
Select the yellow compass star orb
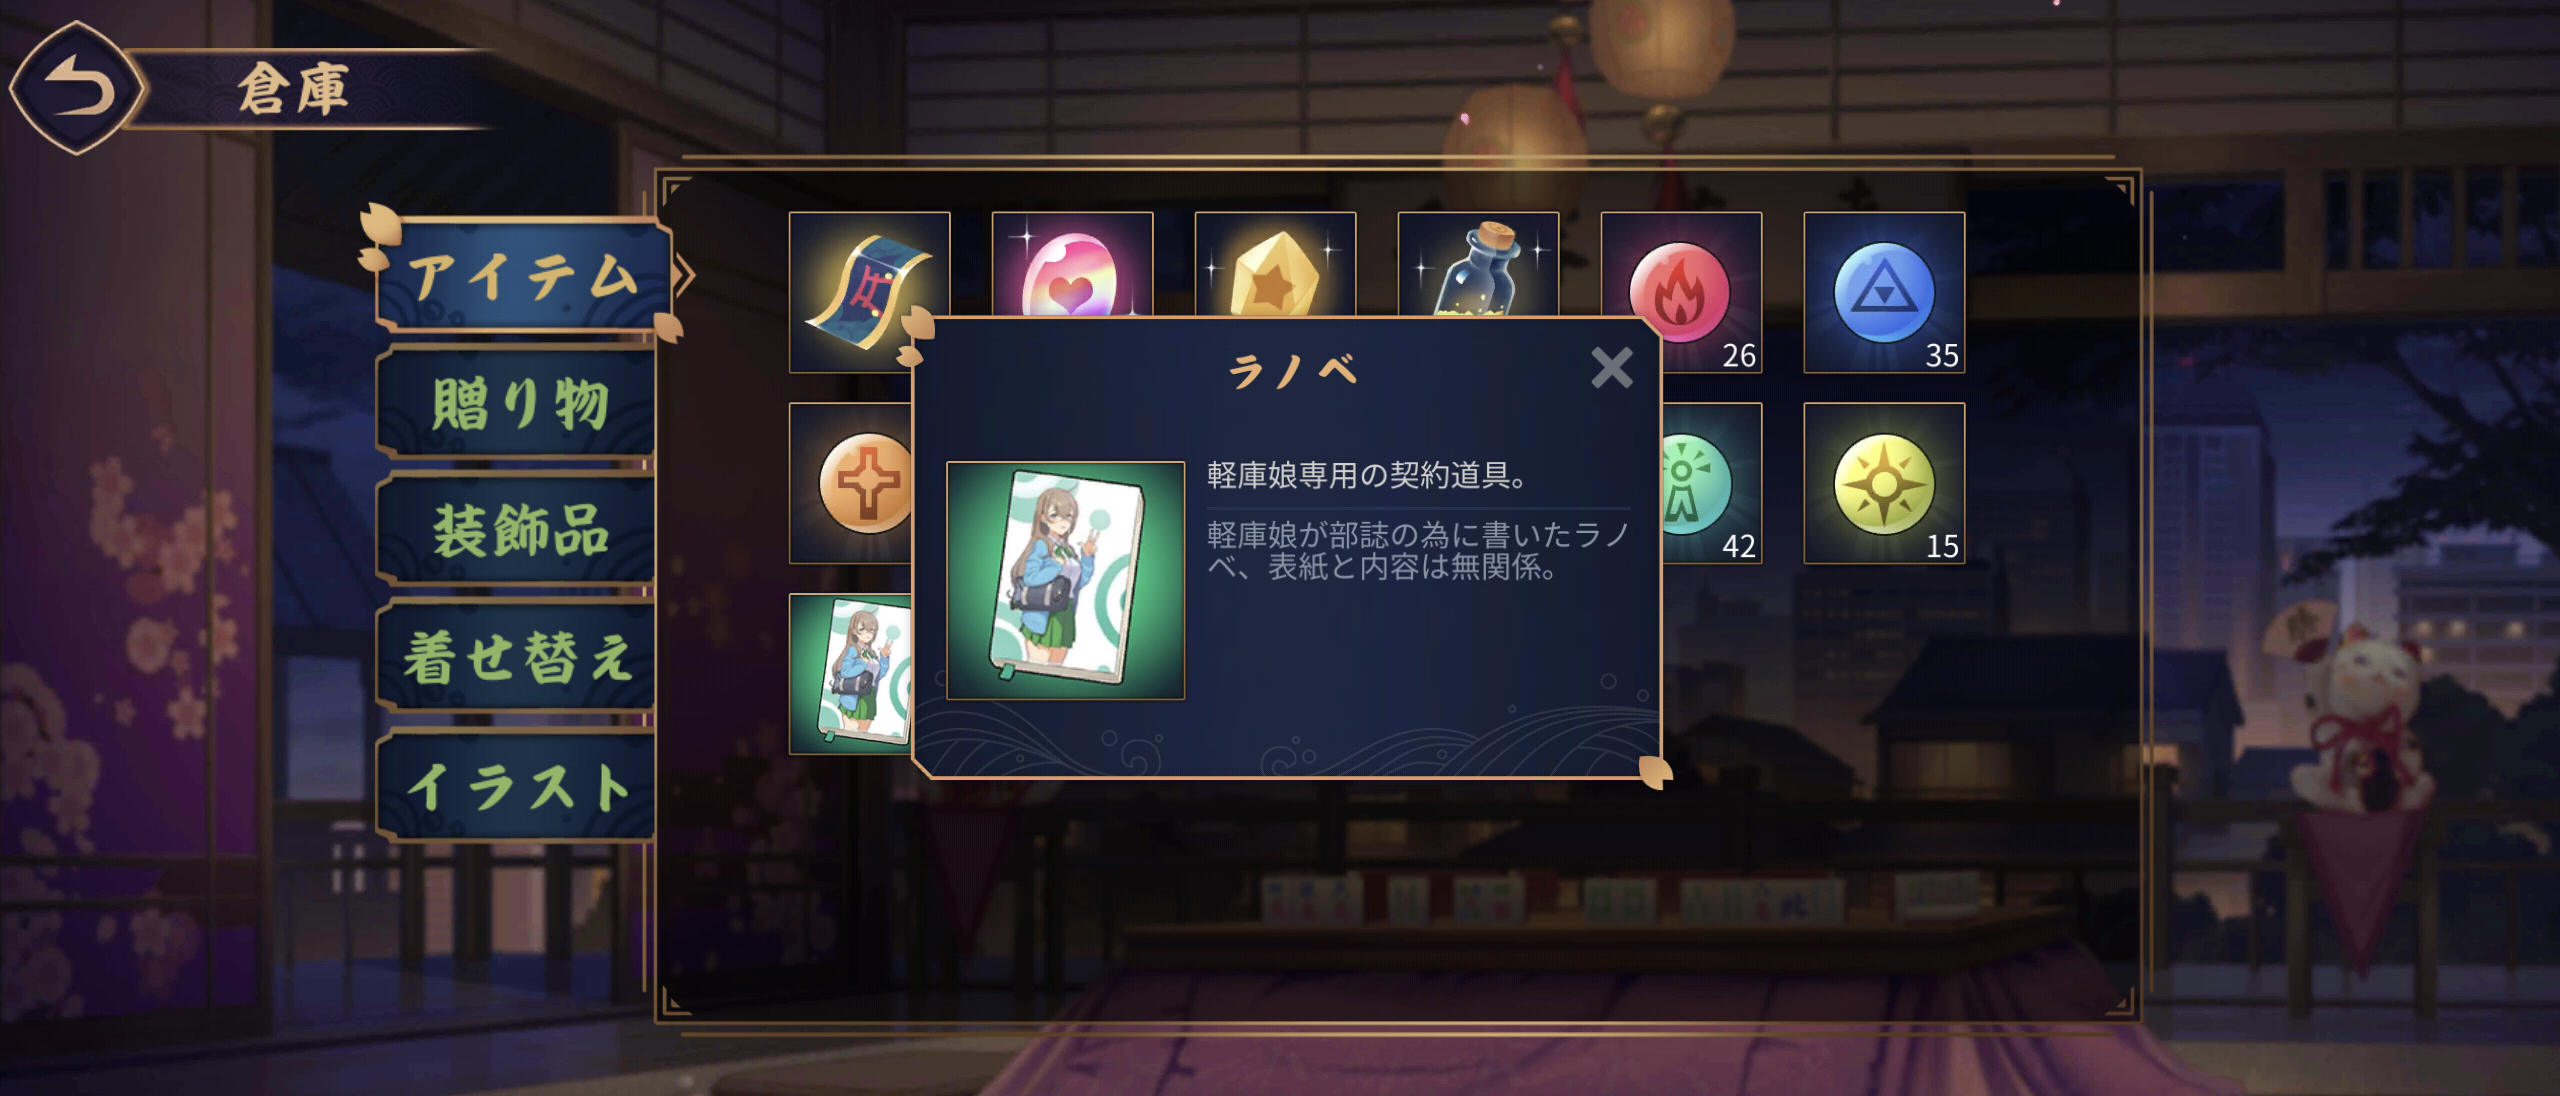pos(1884,483)
